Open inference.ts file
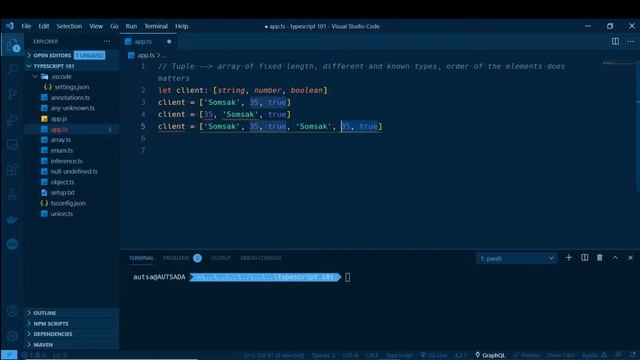 (x=72, y=161)
